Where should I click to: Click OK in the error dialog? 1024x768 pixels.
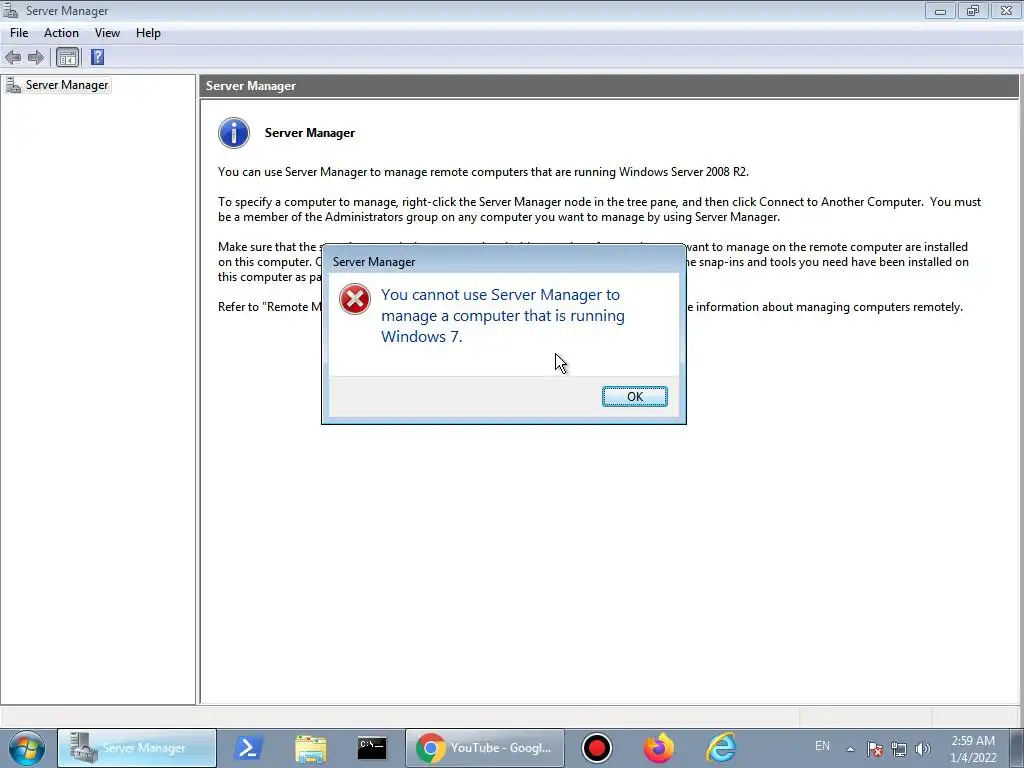point(634,396)
